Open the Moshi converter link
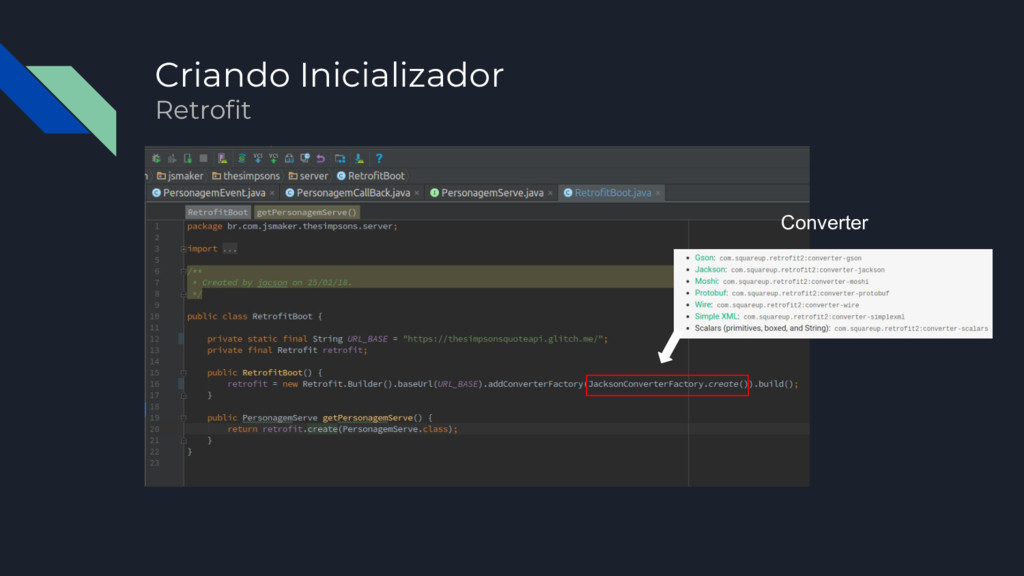1024x576 pixels. click(706, 281)
